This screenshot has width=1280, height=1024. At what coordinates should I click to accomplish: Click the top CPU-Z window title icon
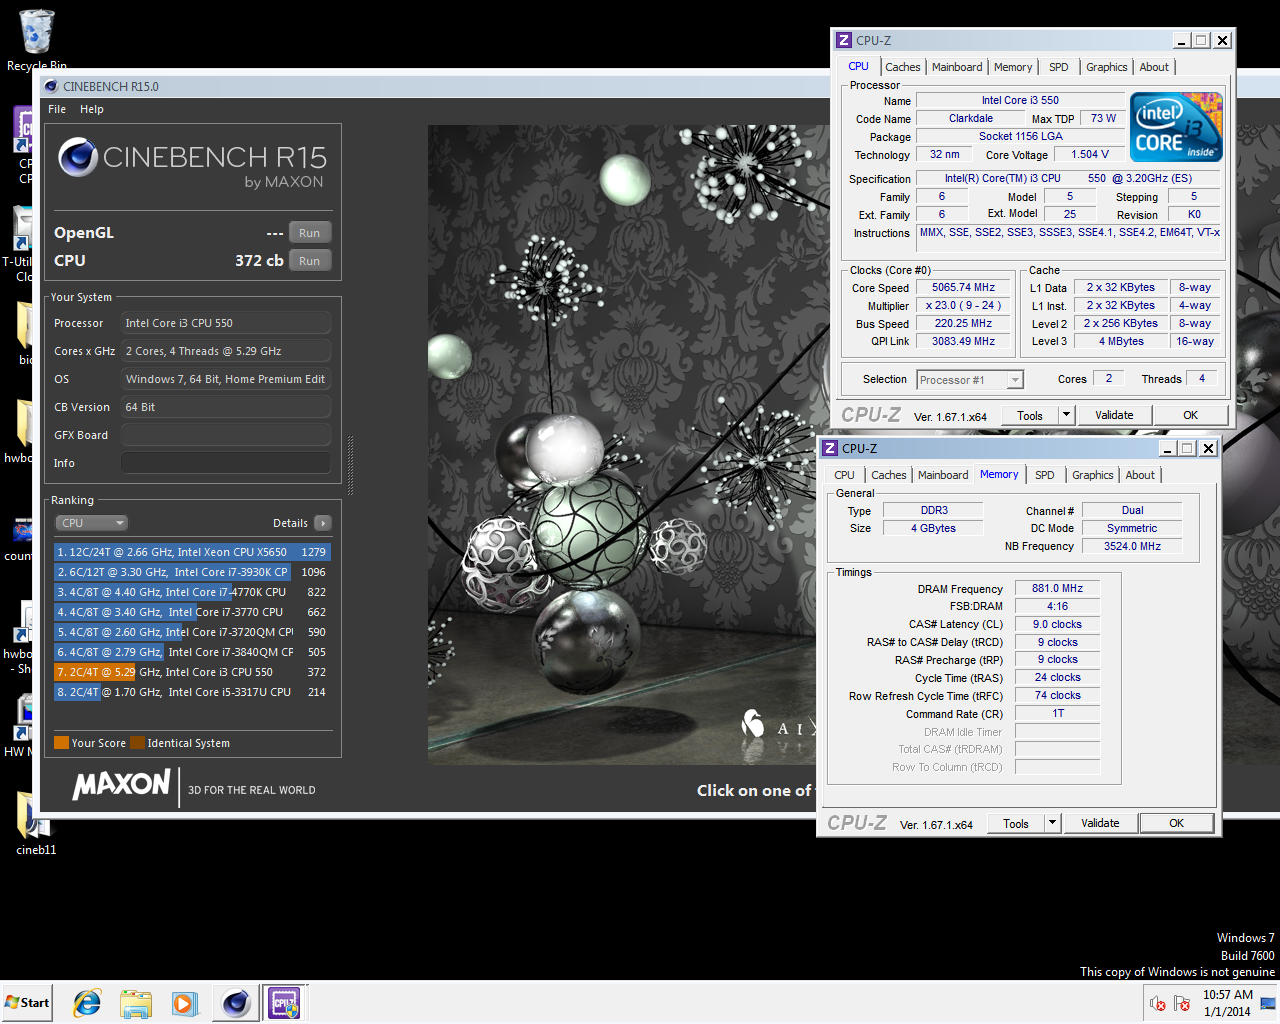(844, 40)
